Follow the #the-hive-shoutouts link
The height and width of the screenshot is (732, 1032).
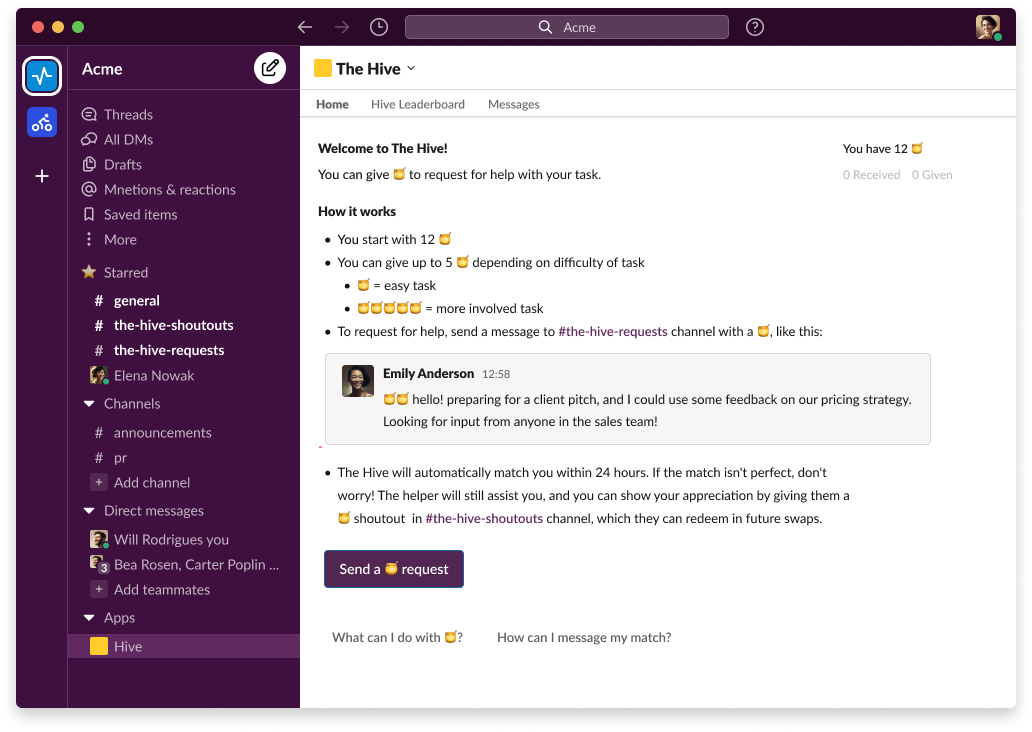coord(484,518)
